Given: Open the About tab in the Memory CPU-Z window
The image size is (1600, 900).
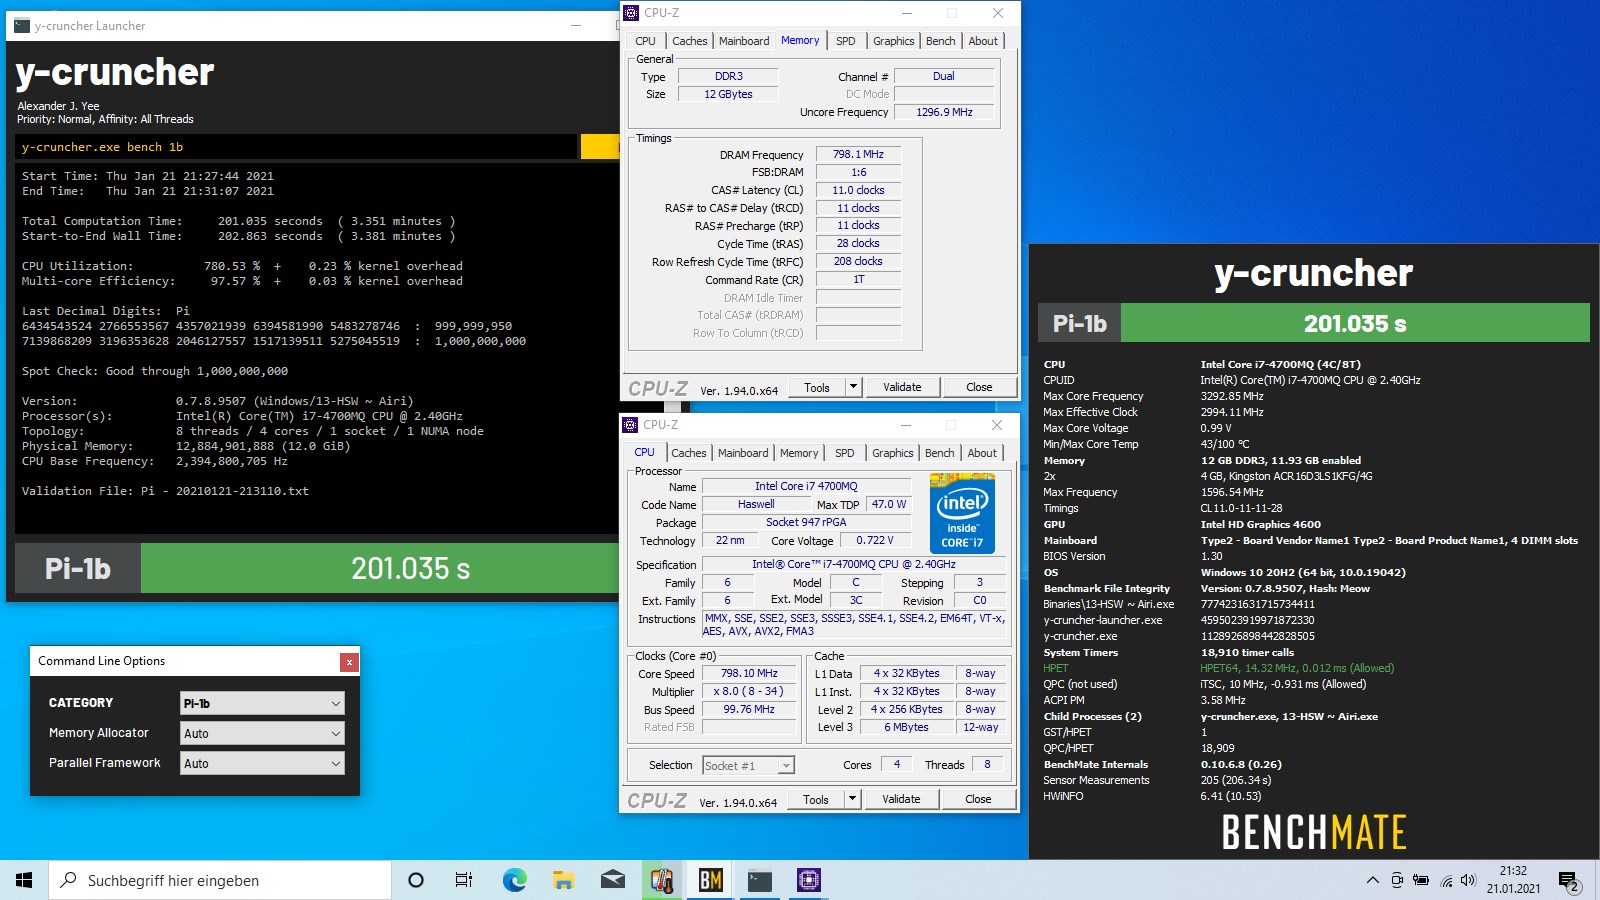Looking at the screenshot, I should (983, 41).
